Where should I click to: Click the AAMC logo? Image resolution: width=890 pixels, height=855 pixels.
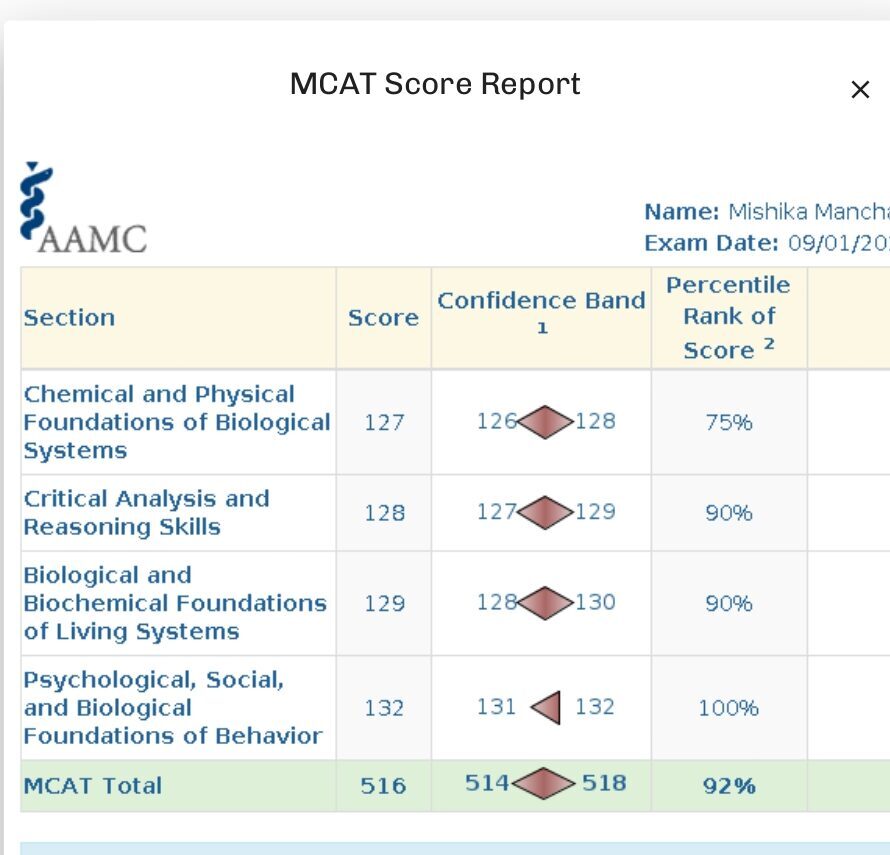click(x=83, y=208)
